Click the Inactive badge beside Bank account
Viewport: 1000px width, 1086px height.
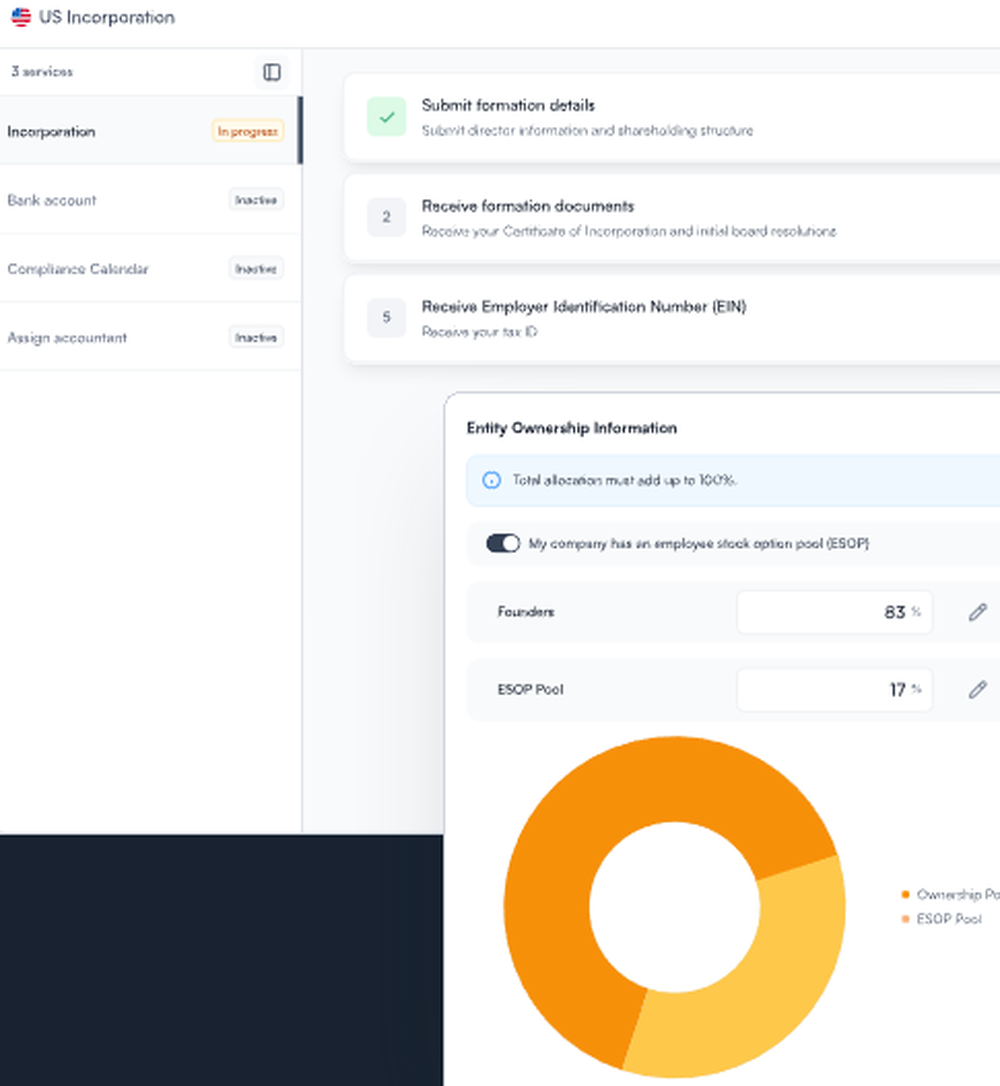[x=256, y=200]
